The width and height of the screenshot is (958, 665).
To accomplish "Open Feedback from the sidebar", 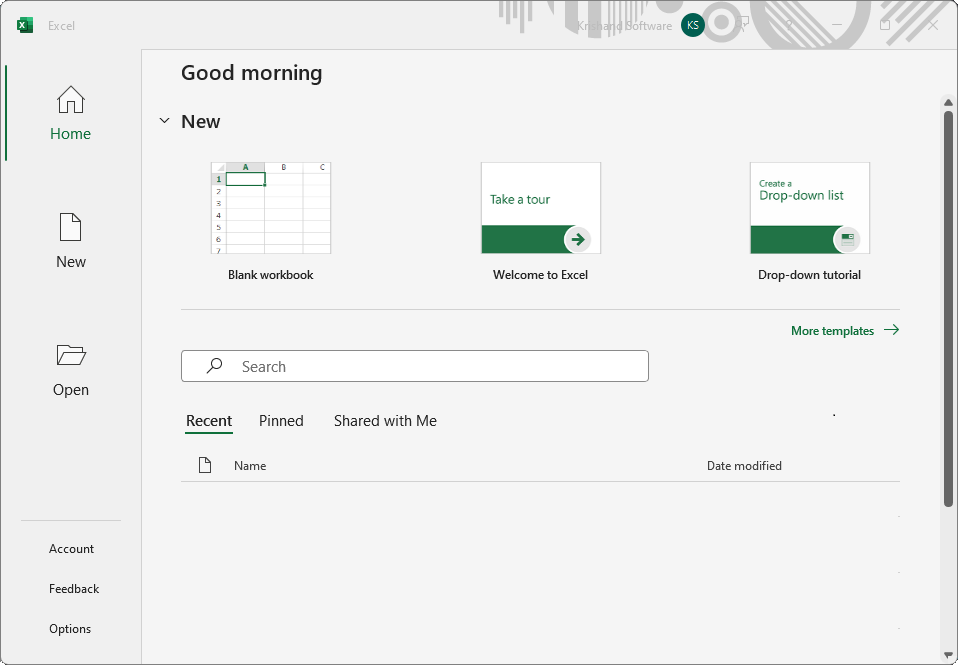I will coord(74,589).
